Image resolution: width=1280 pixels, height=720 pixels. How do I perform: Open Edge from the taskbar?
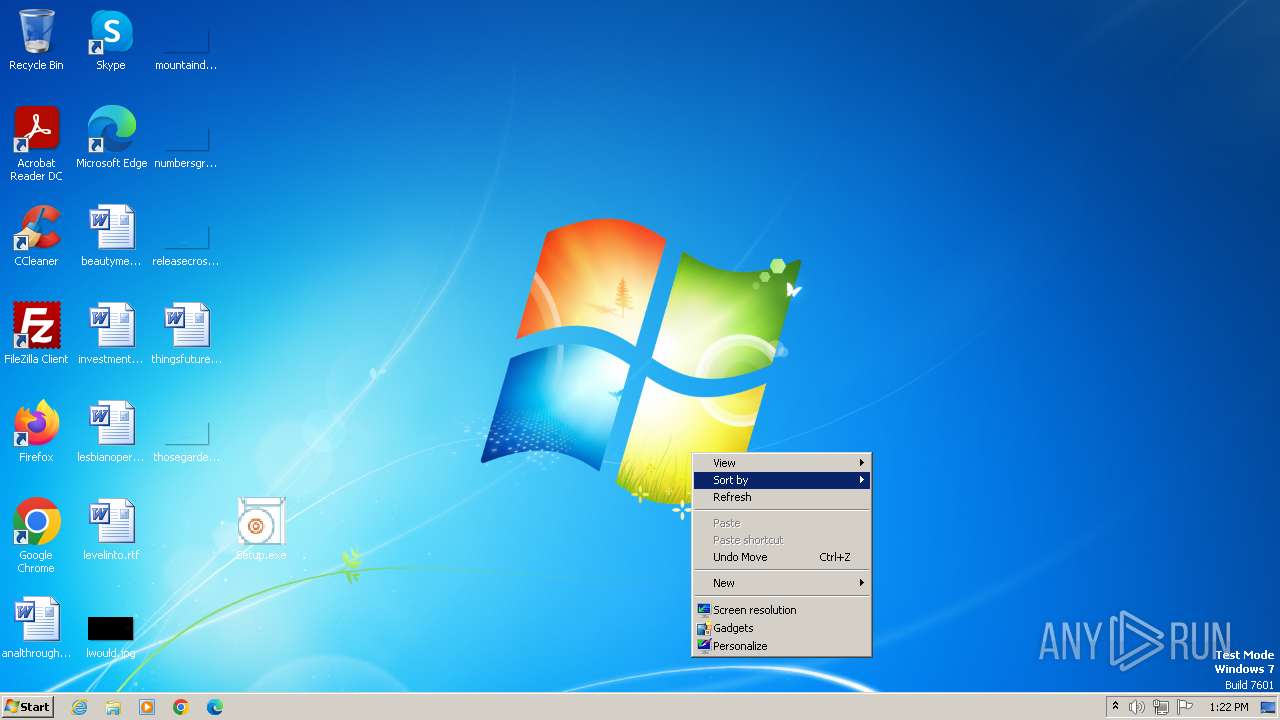click(x=215, y=707)
